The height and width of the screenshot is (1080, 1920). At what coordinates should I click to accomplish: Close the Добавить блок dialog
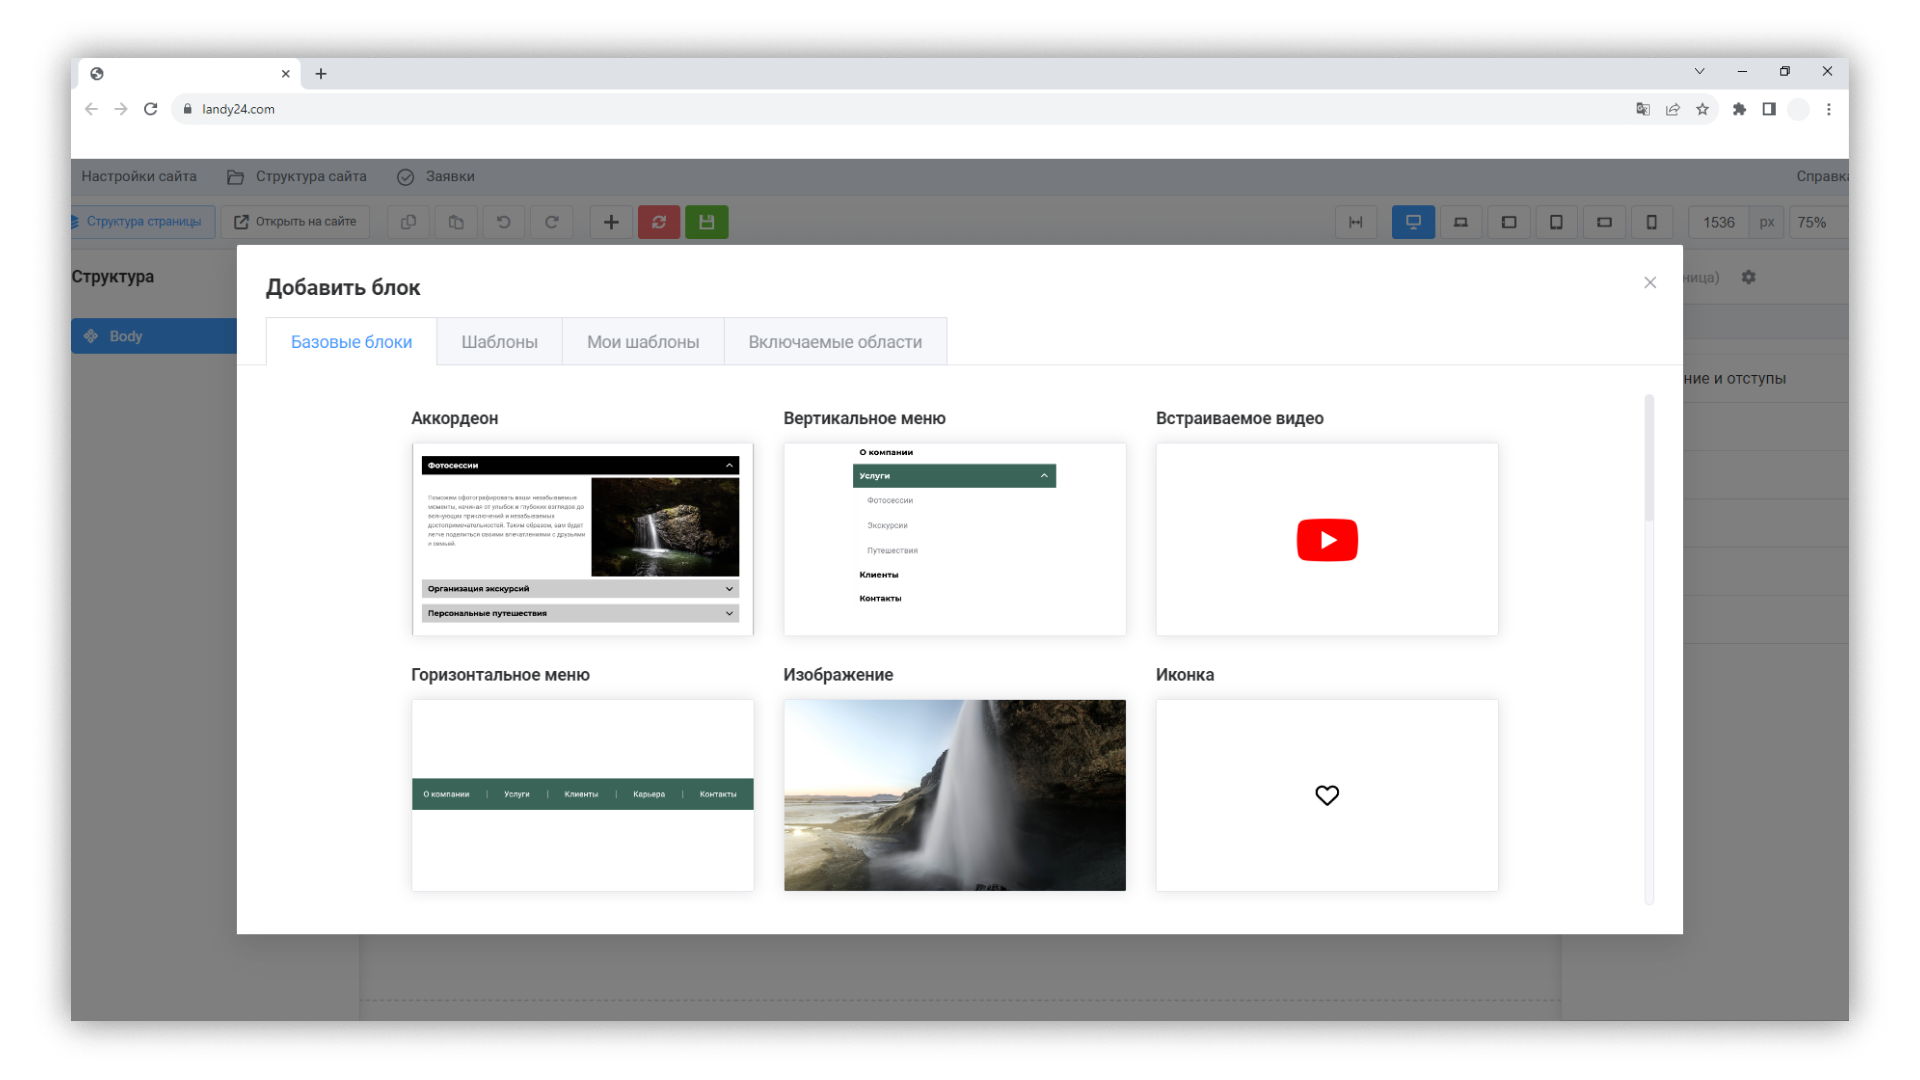[1650, 283]
